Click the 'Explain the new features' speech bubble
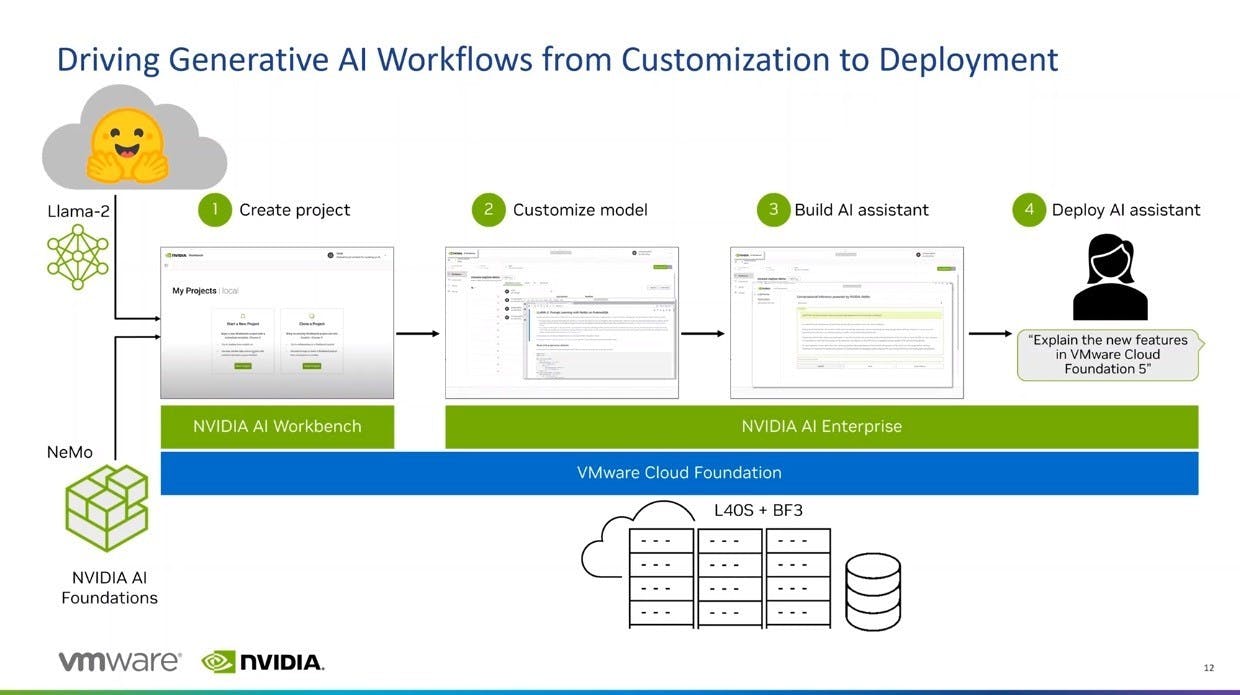Viewport: 1240px width, 695px height. (x=1111, y=355)
